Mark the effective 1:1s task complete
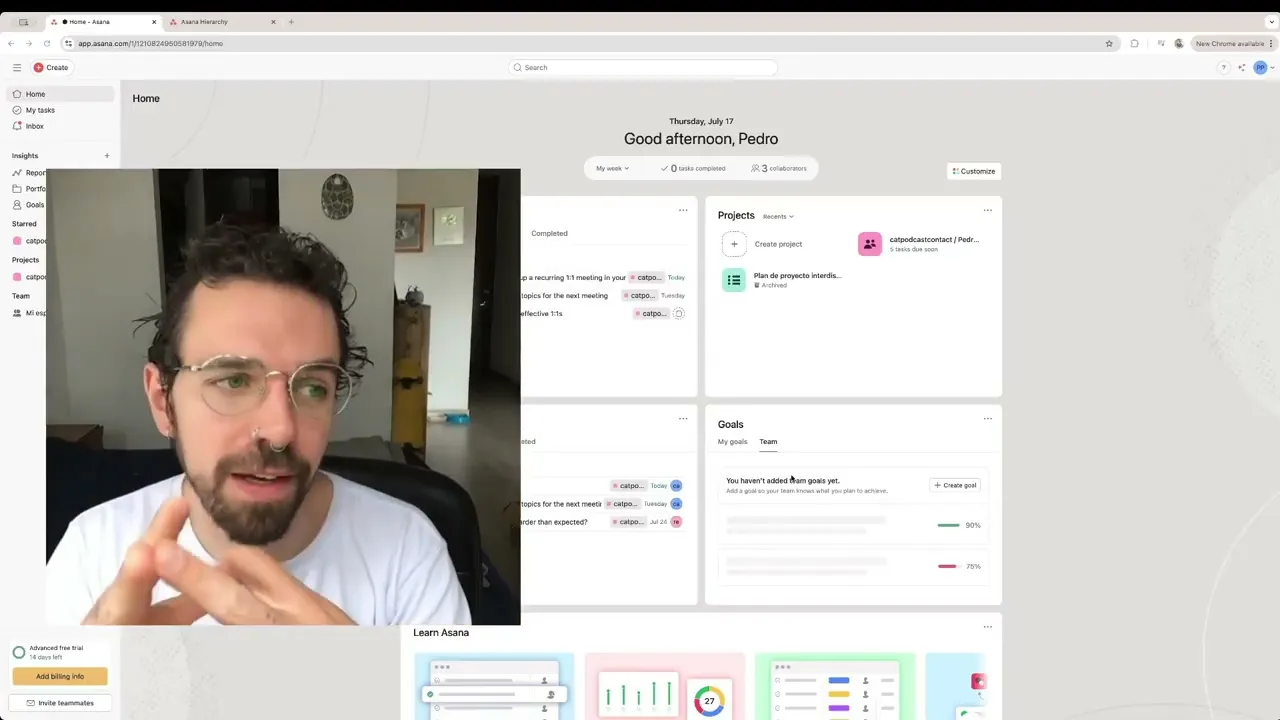Screen dimensions: 1280x720 pos(679,313)
